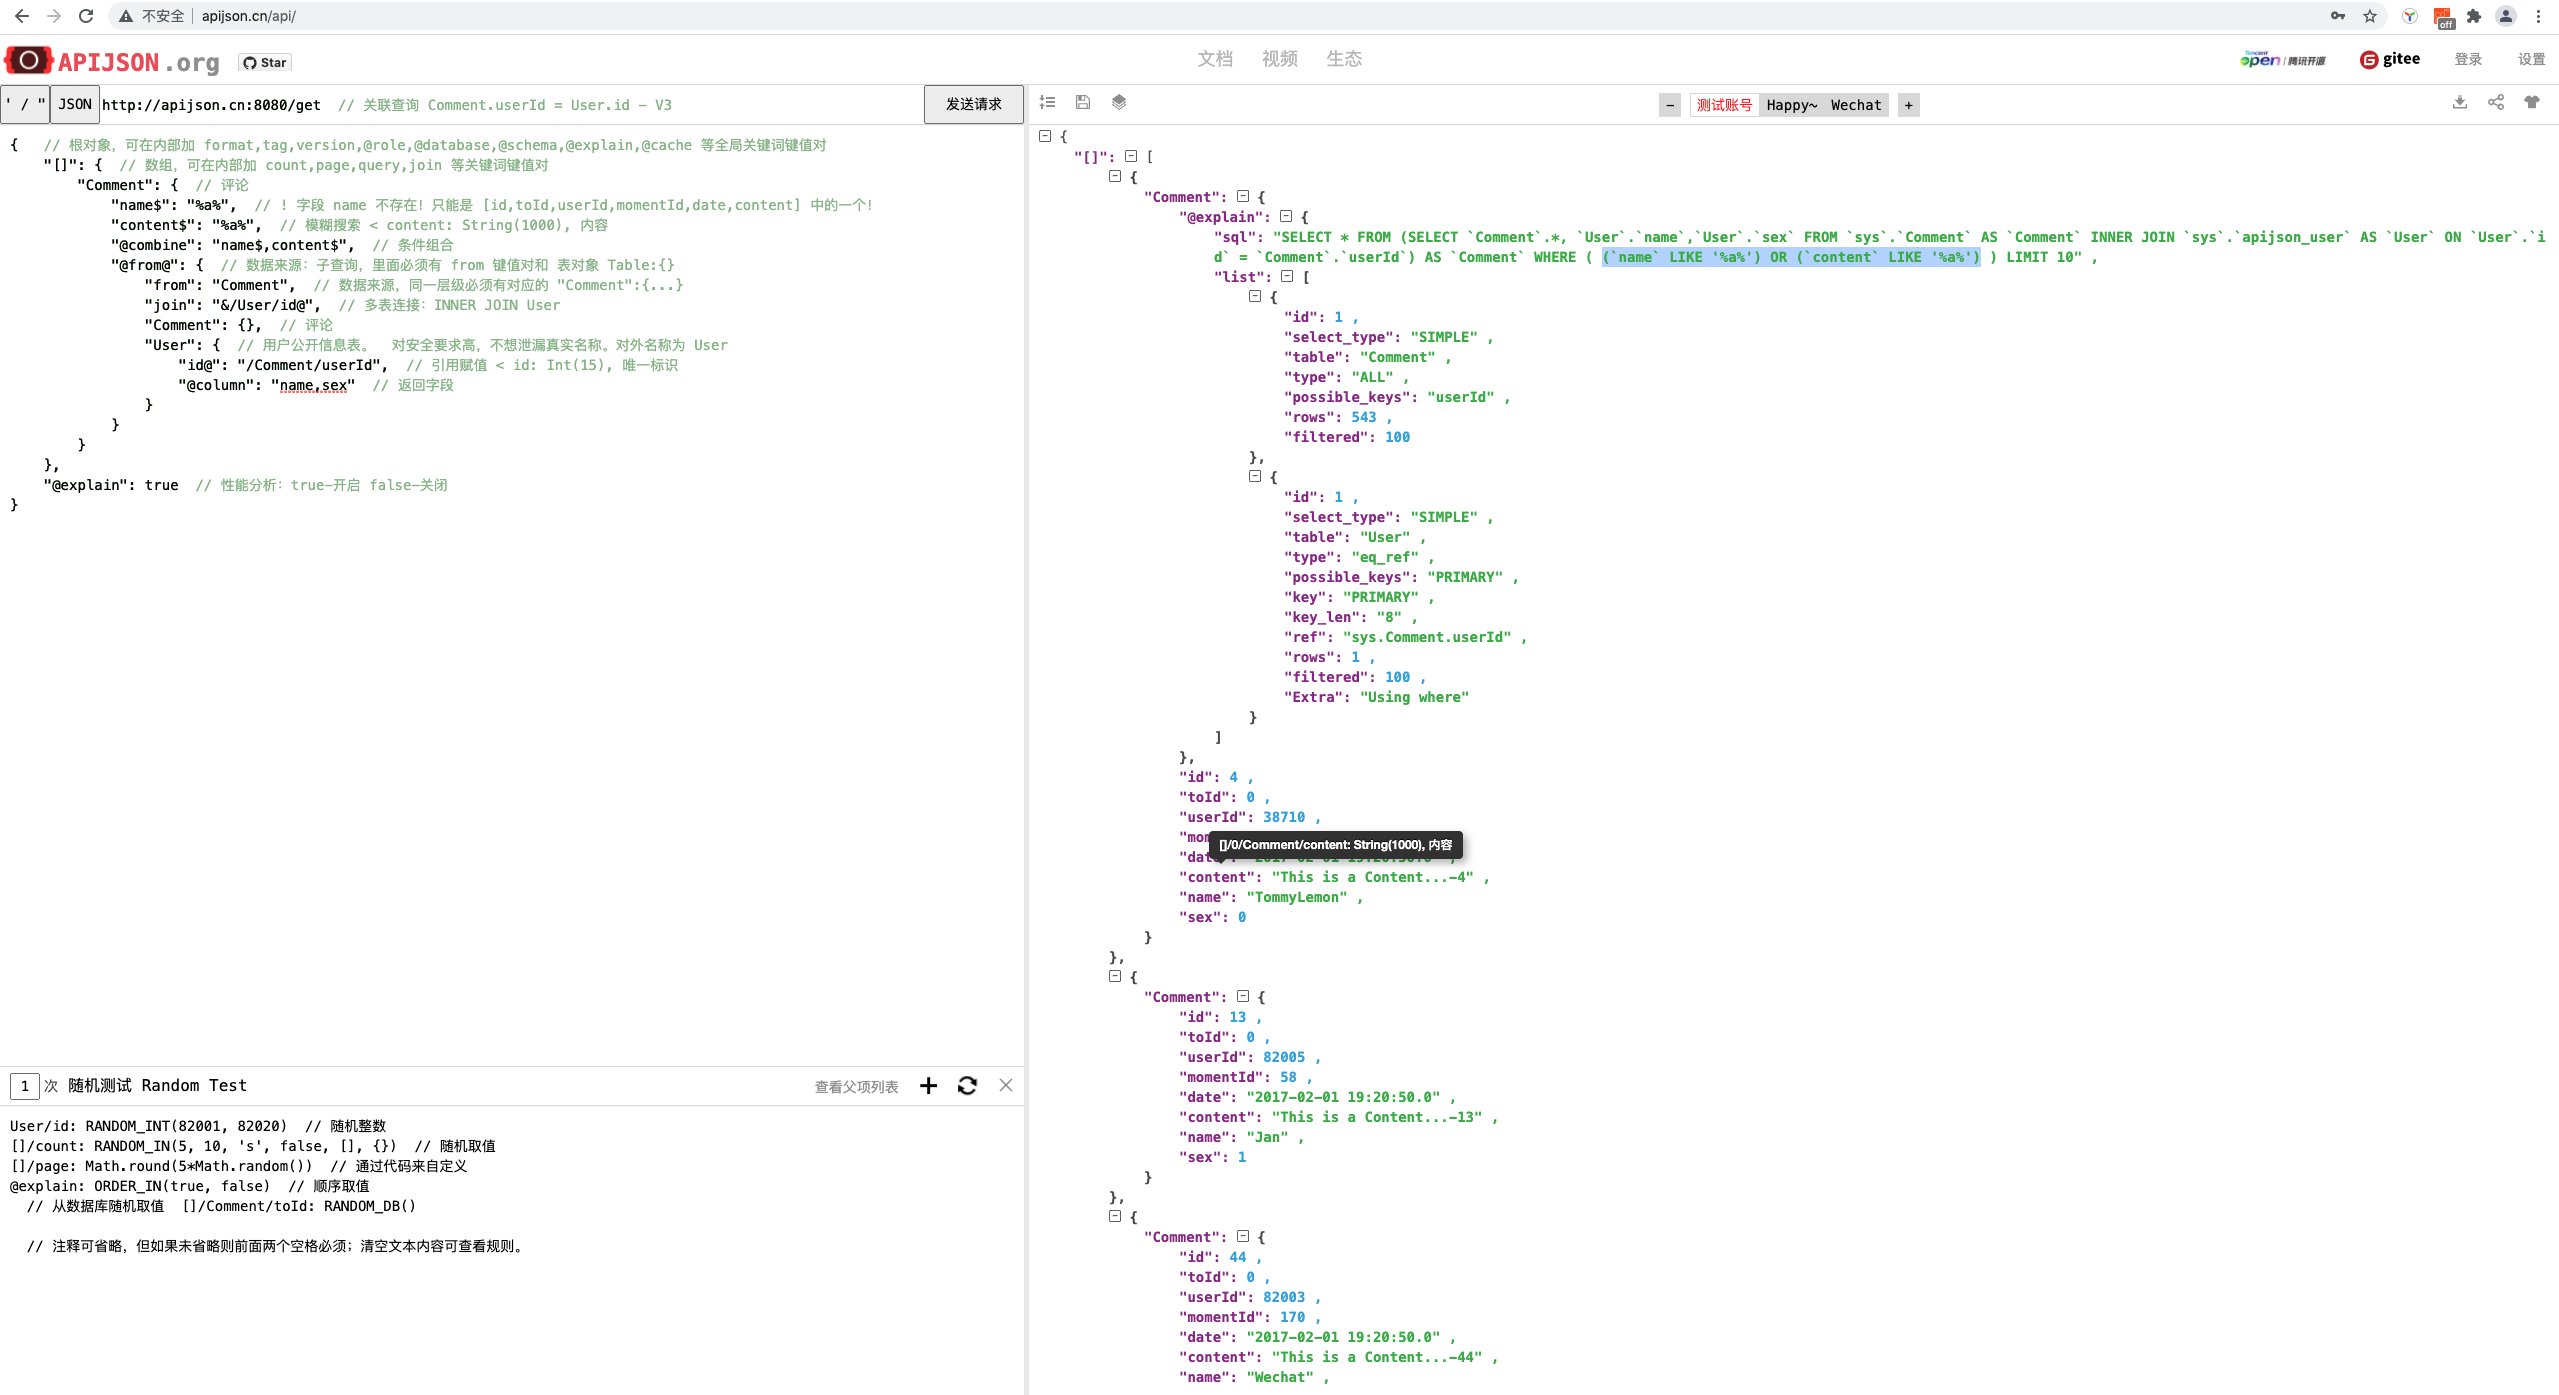Toggle the double-quote format mode button

40,104
